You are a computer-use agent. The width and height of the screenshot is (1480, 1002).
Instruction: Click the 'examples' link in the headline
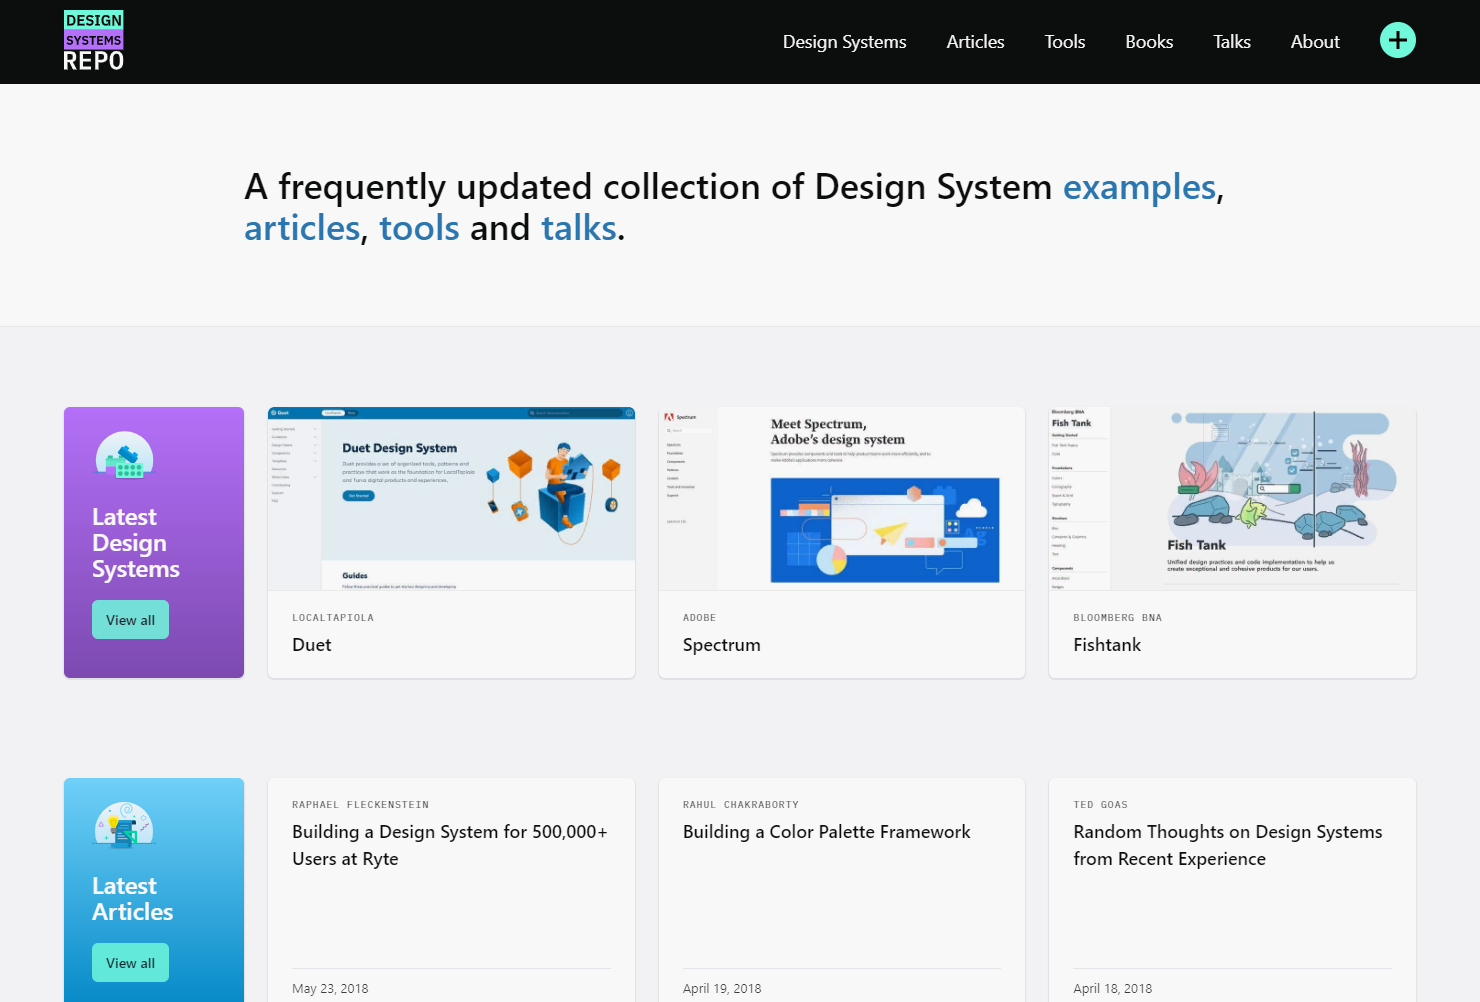click(1139, 187)
